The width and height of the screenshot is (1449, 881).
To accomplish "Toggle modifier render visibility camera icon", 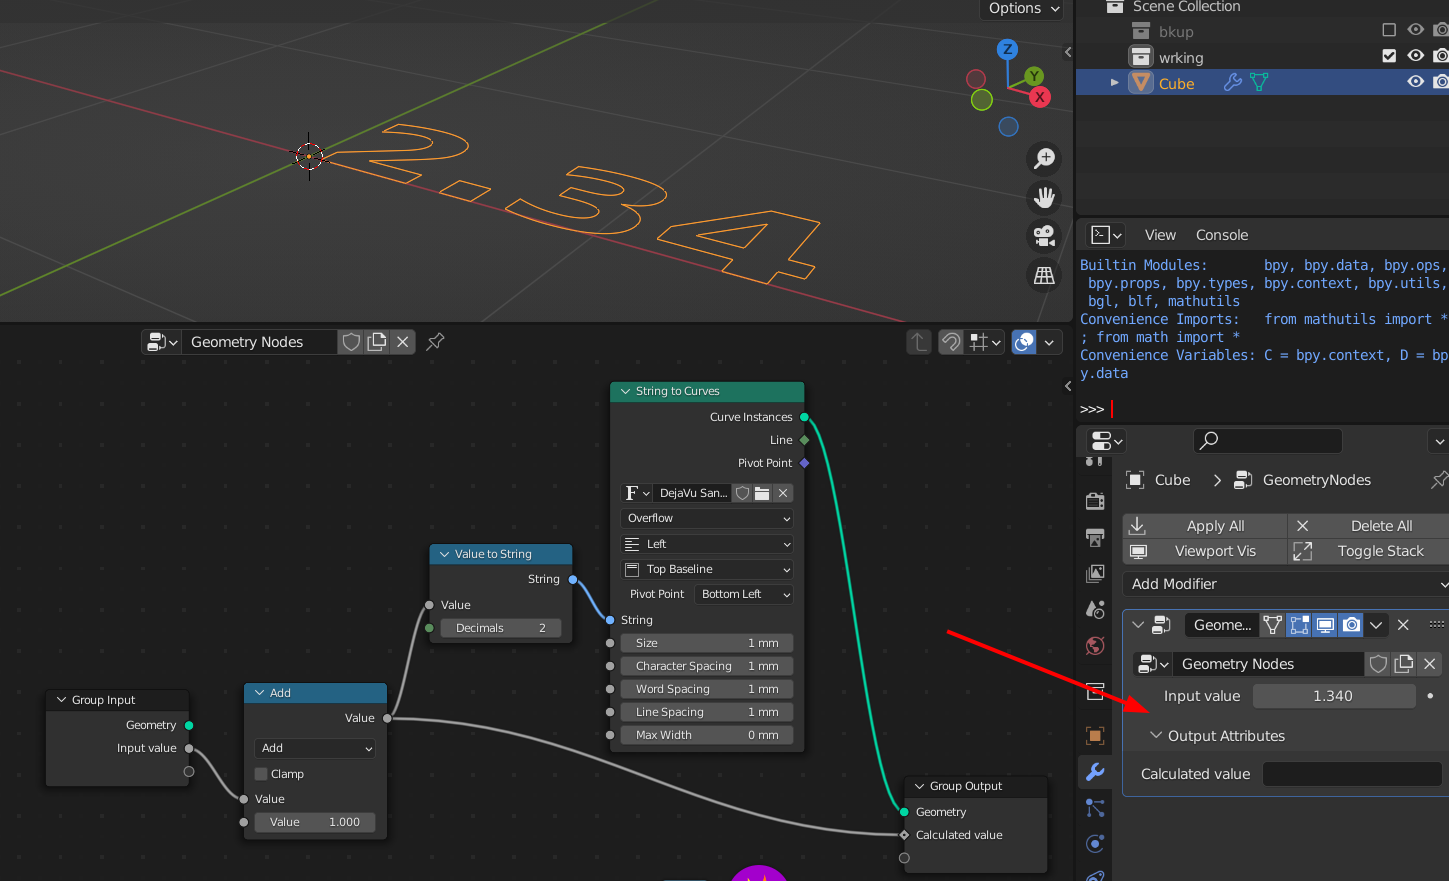I will coord(1351,625).
